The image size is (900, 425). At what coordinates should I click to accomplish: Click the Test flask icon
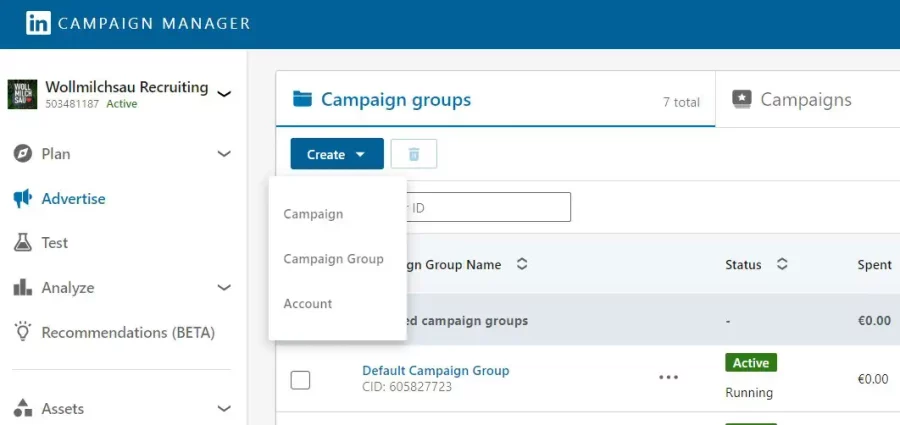coord(22,243)
